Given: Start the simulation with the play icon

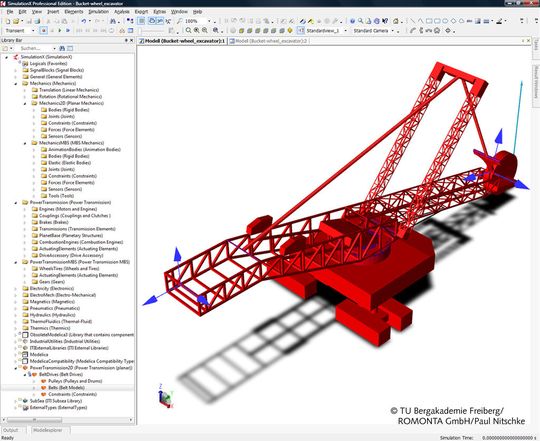Looking at the screenshot, I should (60, 31).
